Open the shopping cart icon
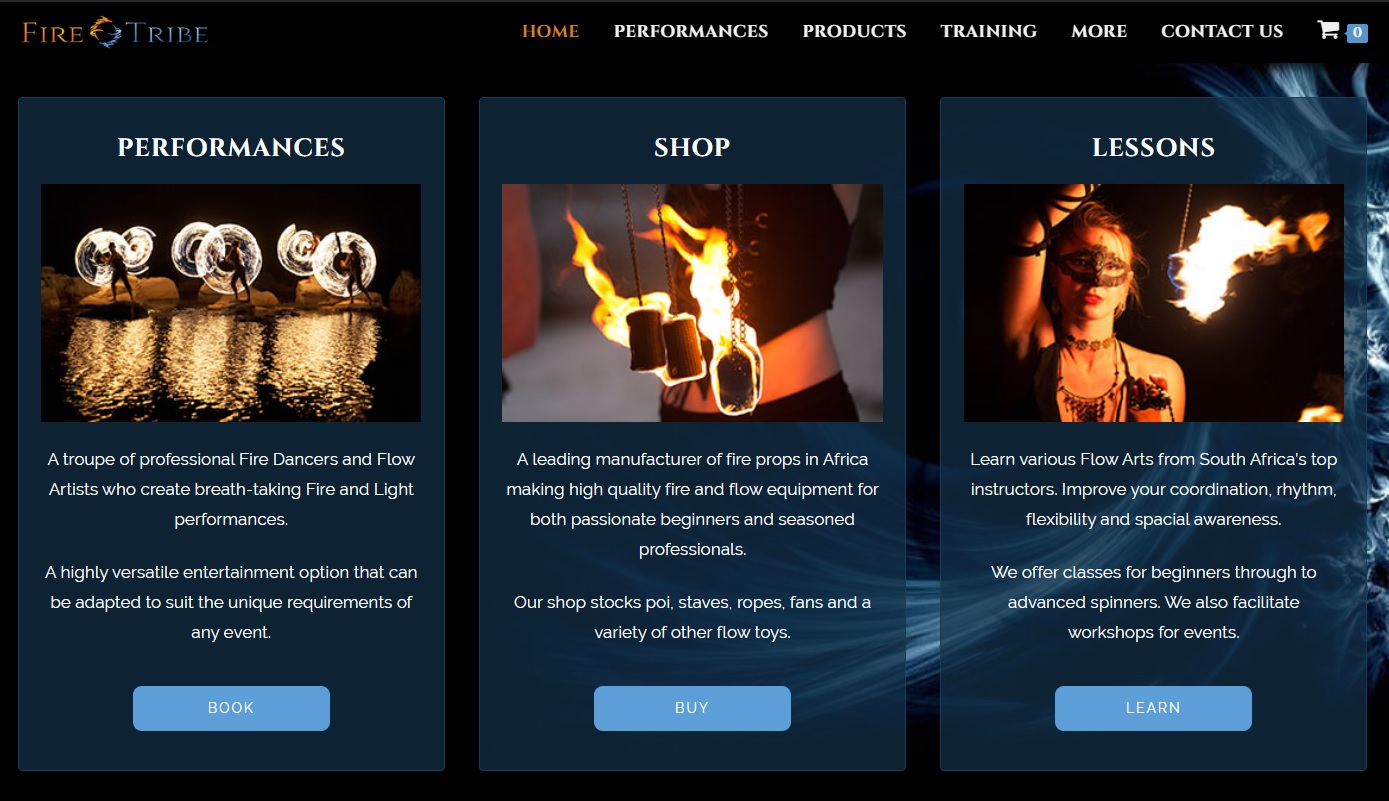This screenshot has height=801, width=1389. (x=1328, y=30)
